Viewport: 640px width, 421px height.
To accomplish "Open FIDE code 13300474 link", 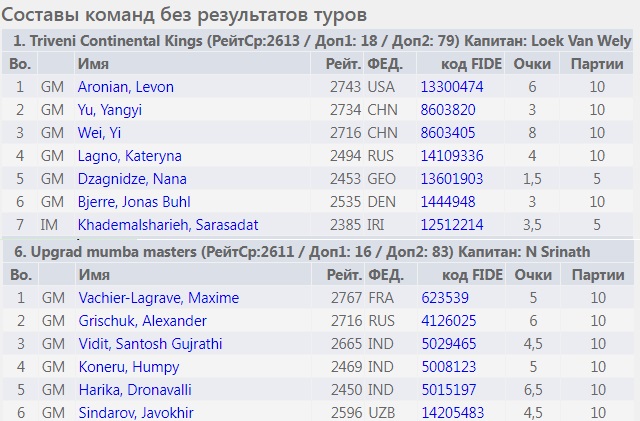I will coord(451,87).
